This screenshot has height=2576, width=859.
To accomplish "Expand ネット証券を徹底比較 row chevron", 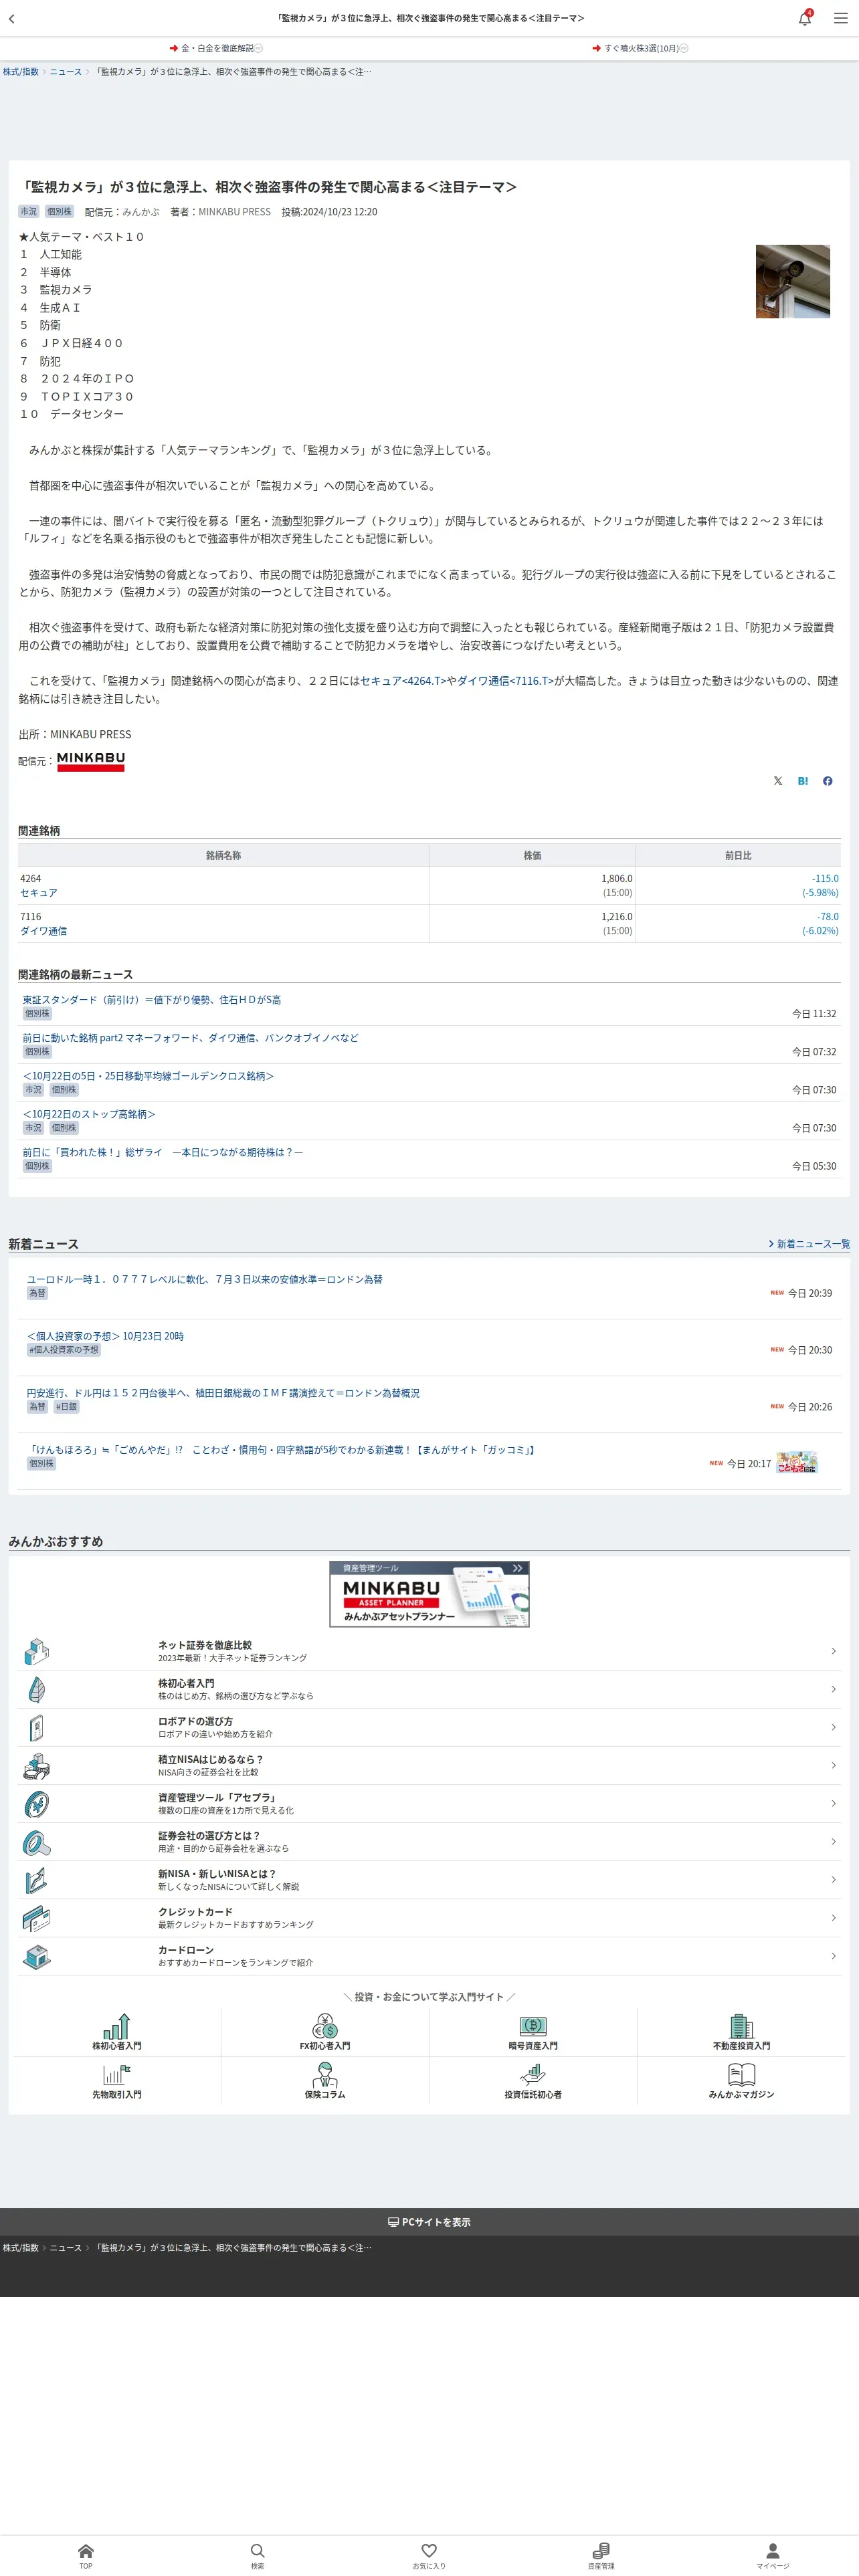I will pyautogui.click(x=834, y=1651).
